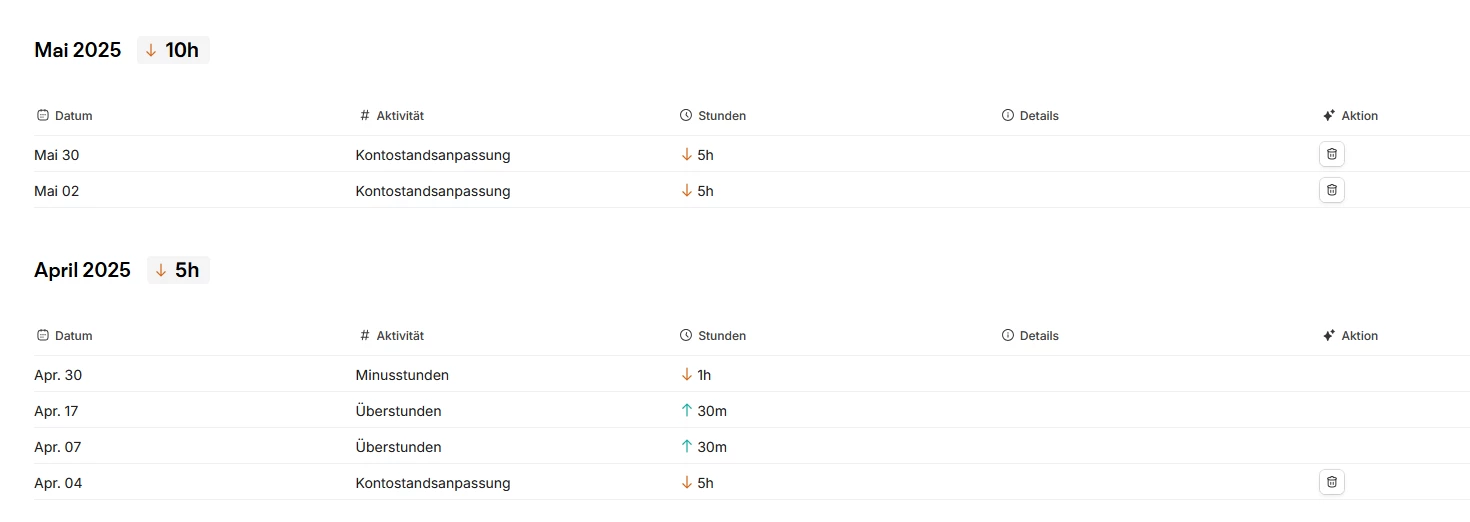Select the April 2025 section heading
This screenshot has height=522, width=1470.
pyautogui.click(x=83, y=270)
